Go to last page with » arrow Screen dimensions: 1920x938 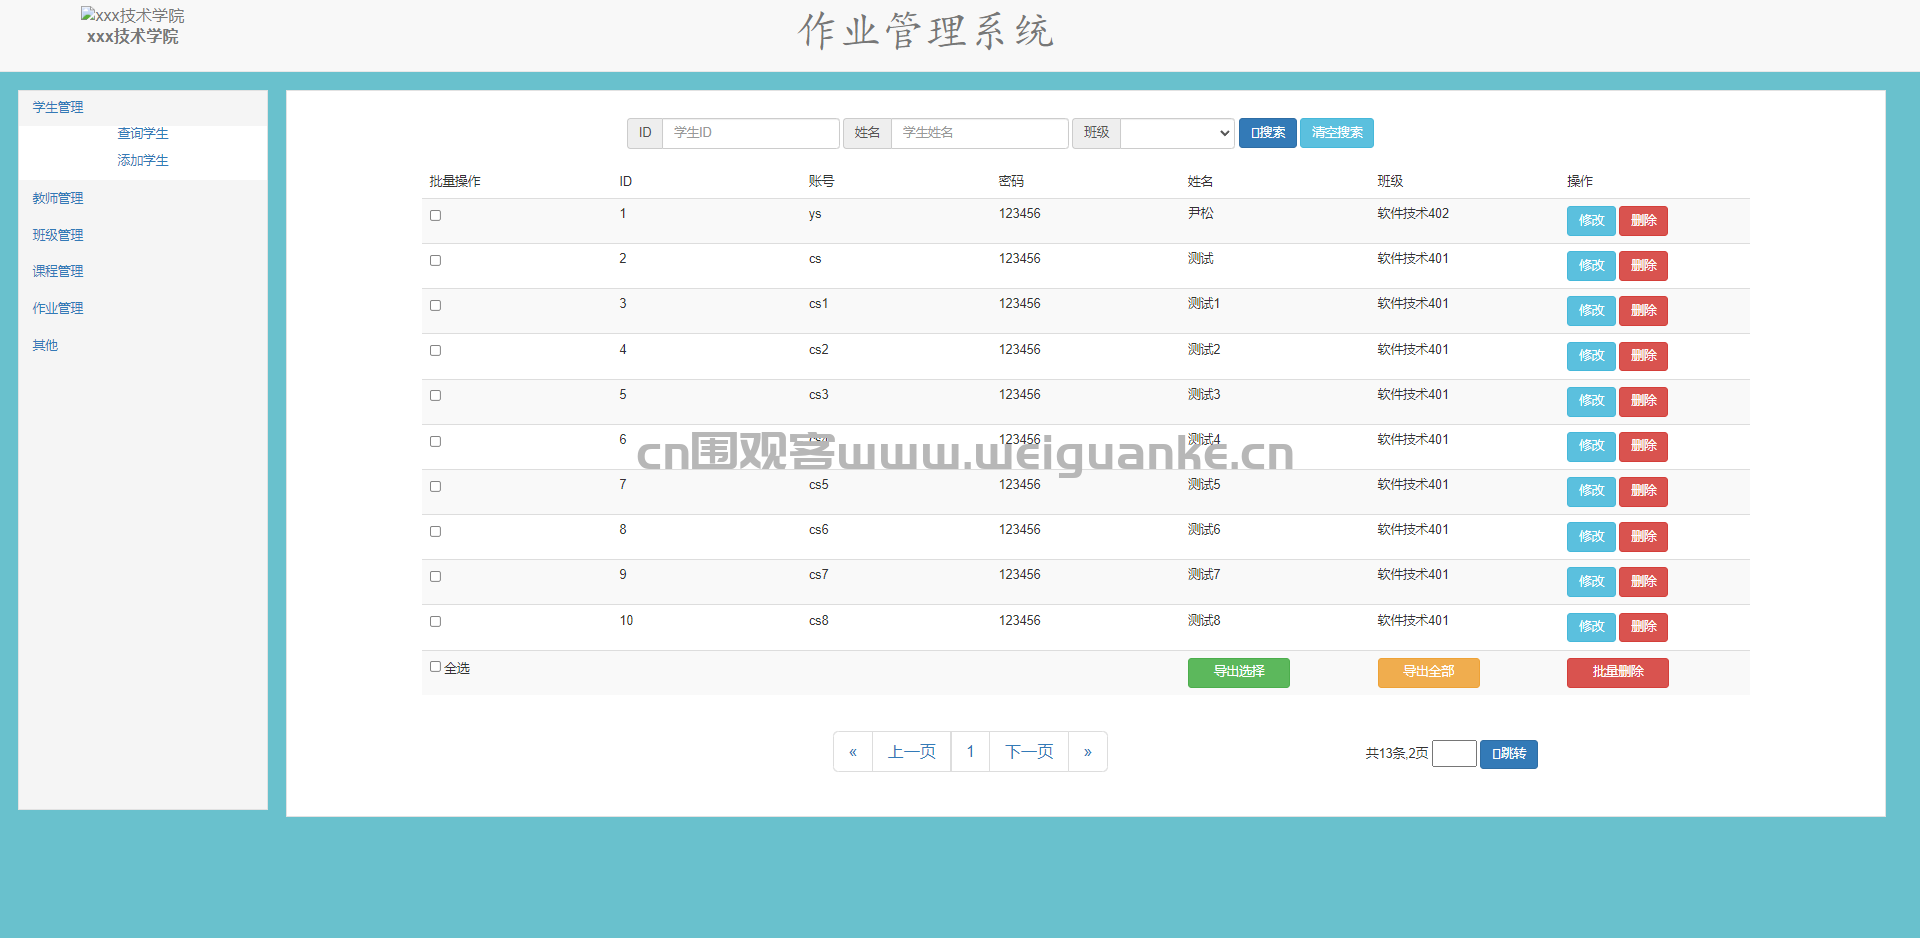pyautogui.click(x=1088, y=752)
